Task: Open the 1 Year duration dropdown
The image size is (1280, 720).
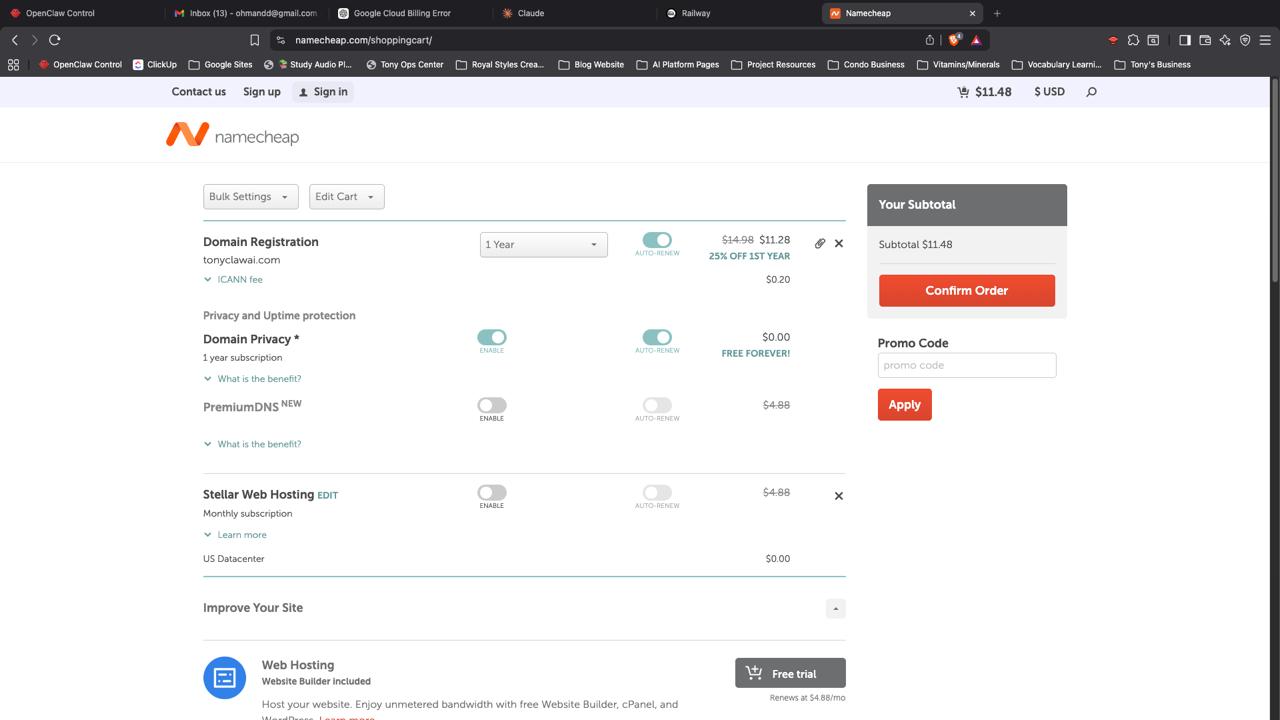Action: (x=543, y=245)
